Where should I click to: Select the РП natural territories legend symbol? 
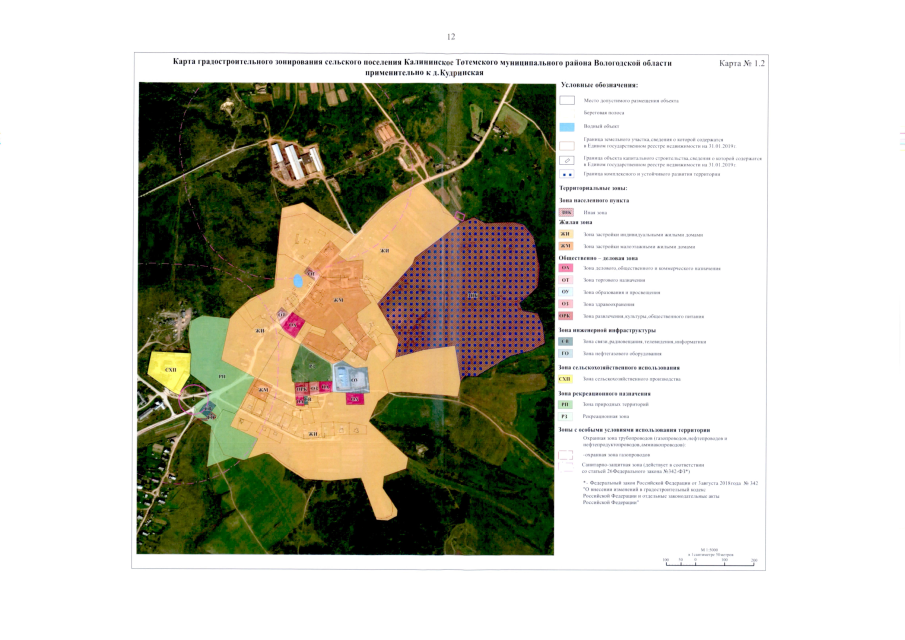566,402
